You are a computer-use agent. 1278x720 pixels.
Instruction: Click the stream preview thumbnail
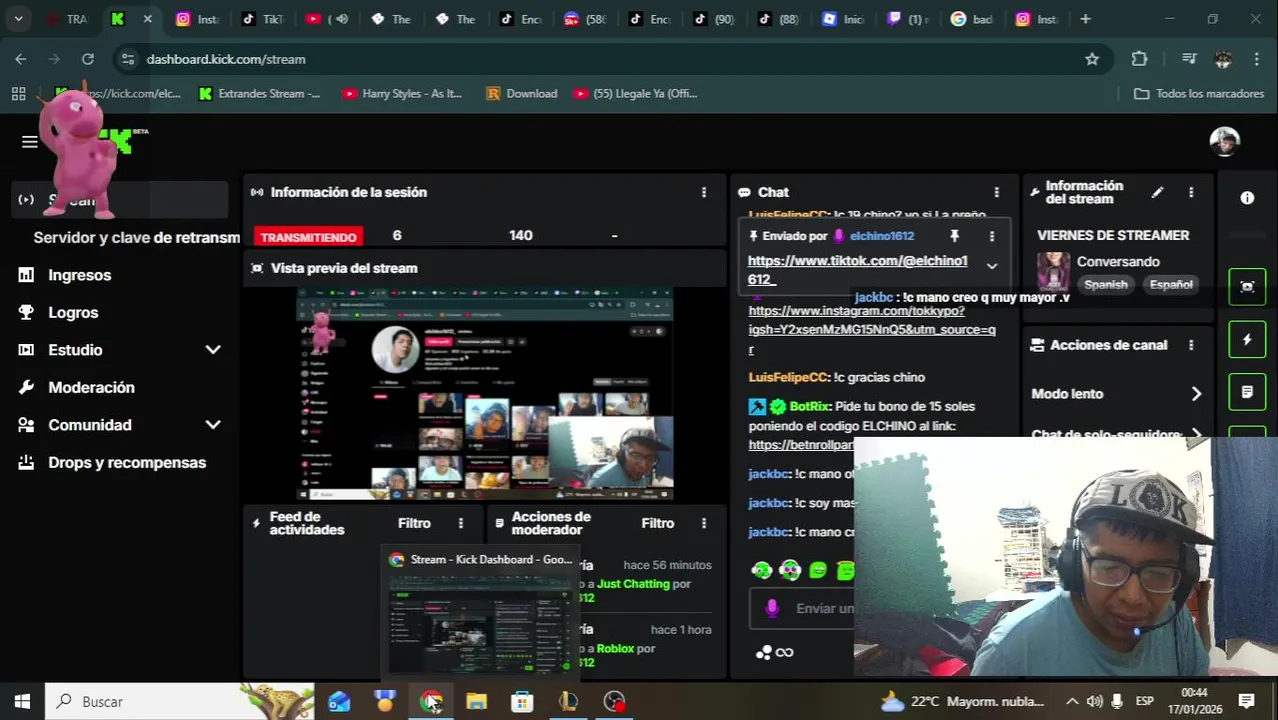(484, 394)
